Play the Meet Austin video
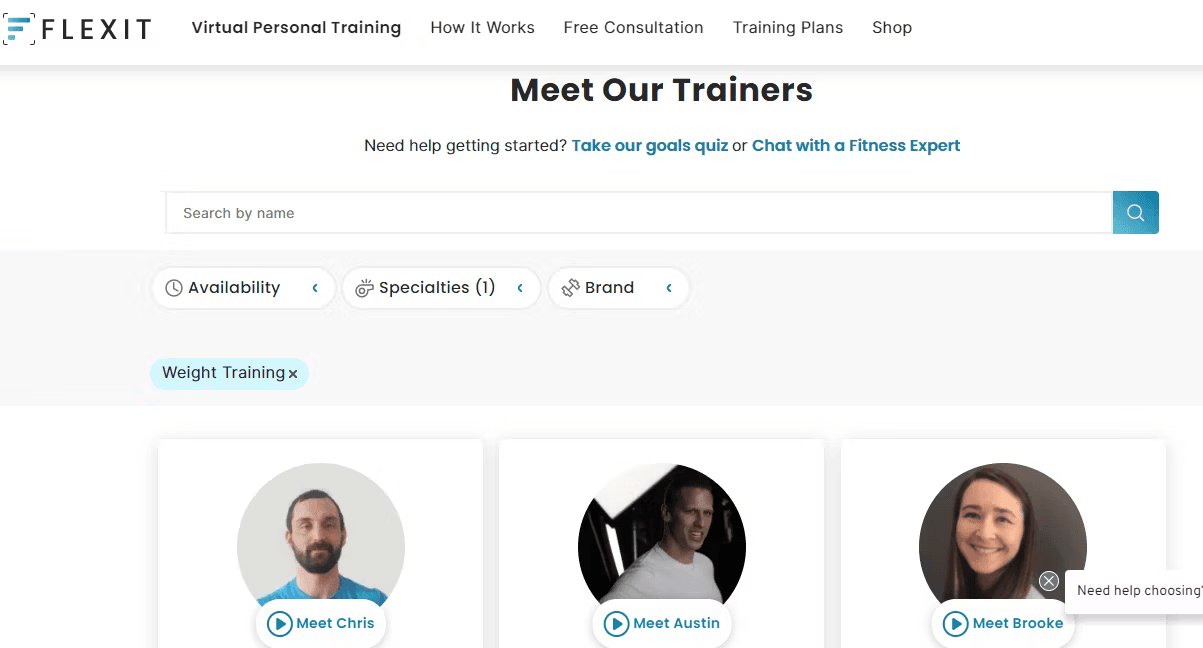 pos(662,623)
